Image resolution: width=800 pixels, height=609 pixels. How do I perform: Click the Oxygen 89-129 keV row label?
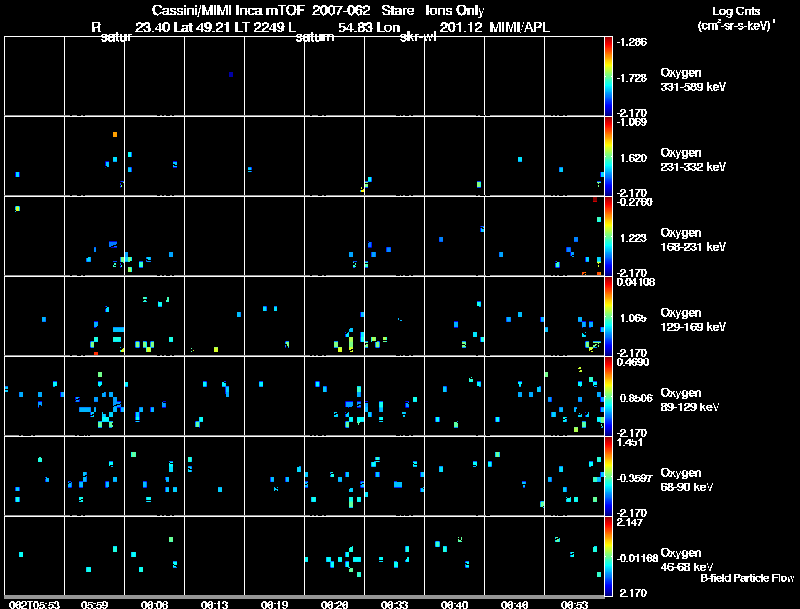point(690,399)
